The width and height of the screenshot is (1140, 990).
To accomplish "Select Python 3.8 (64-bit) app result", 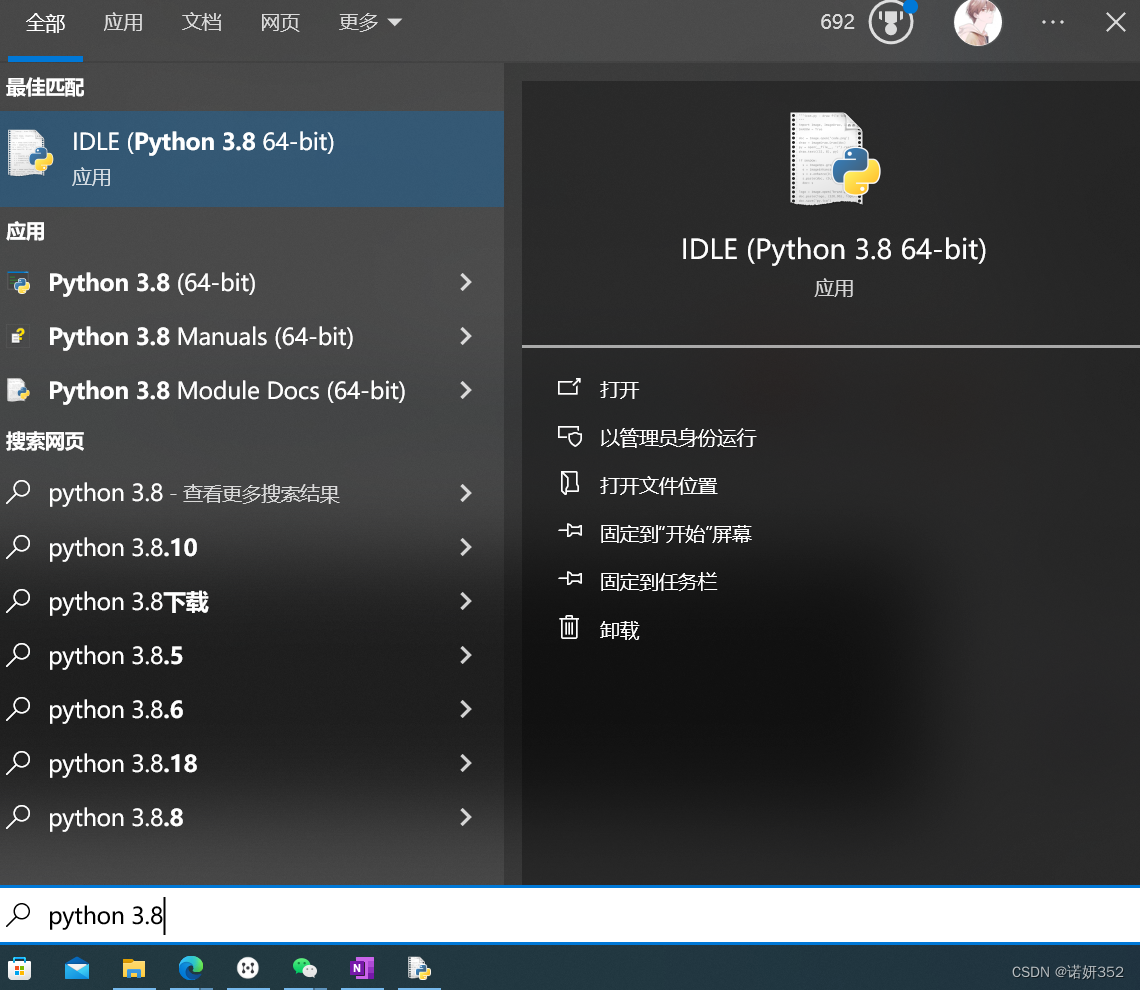I will click(252, 282).
